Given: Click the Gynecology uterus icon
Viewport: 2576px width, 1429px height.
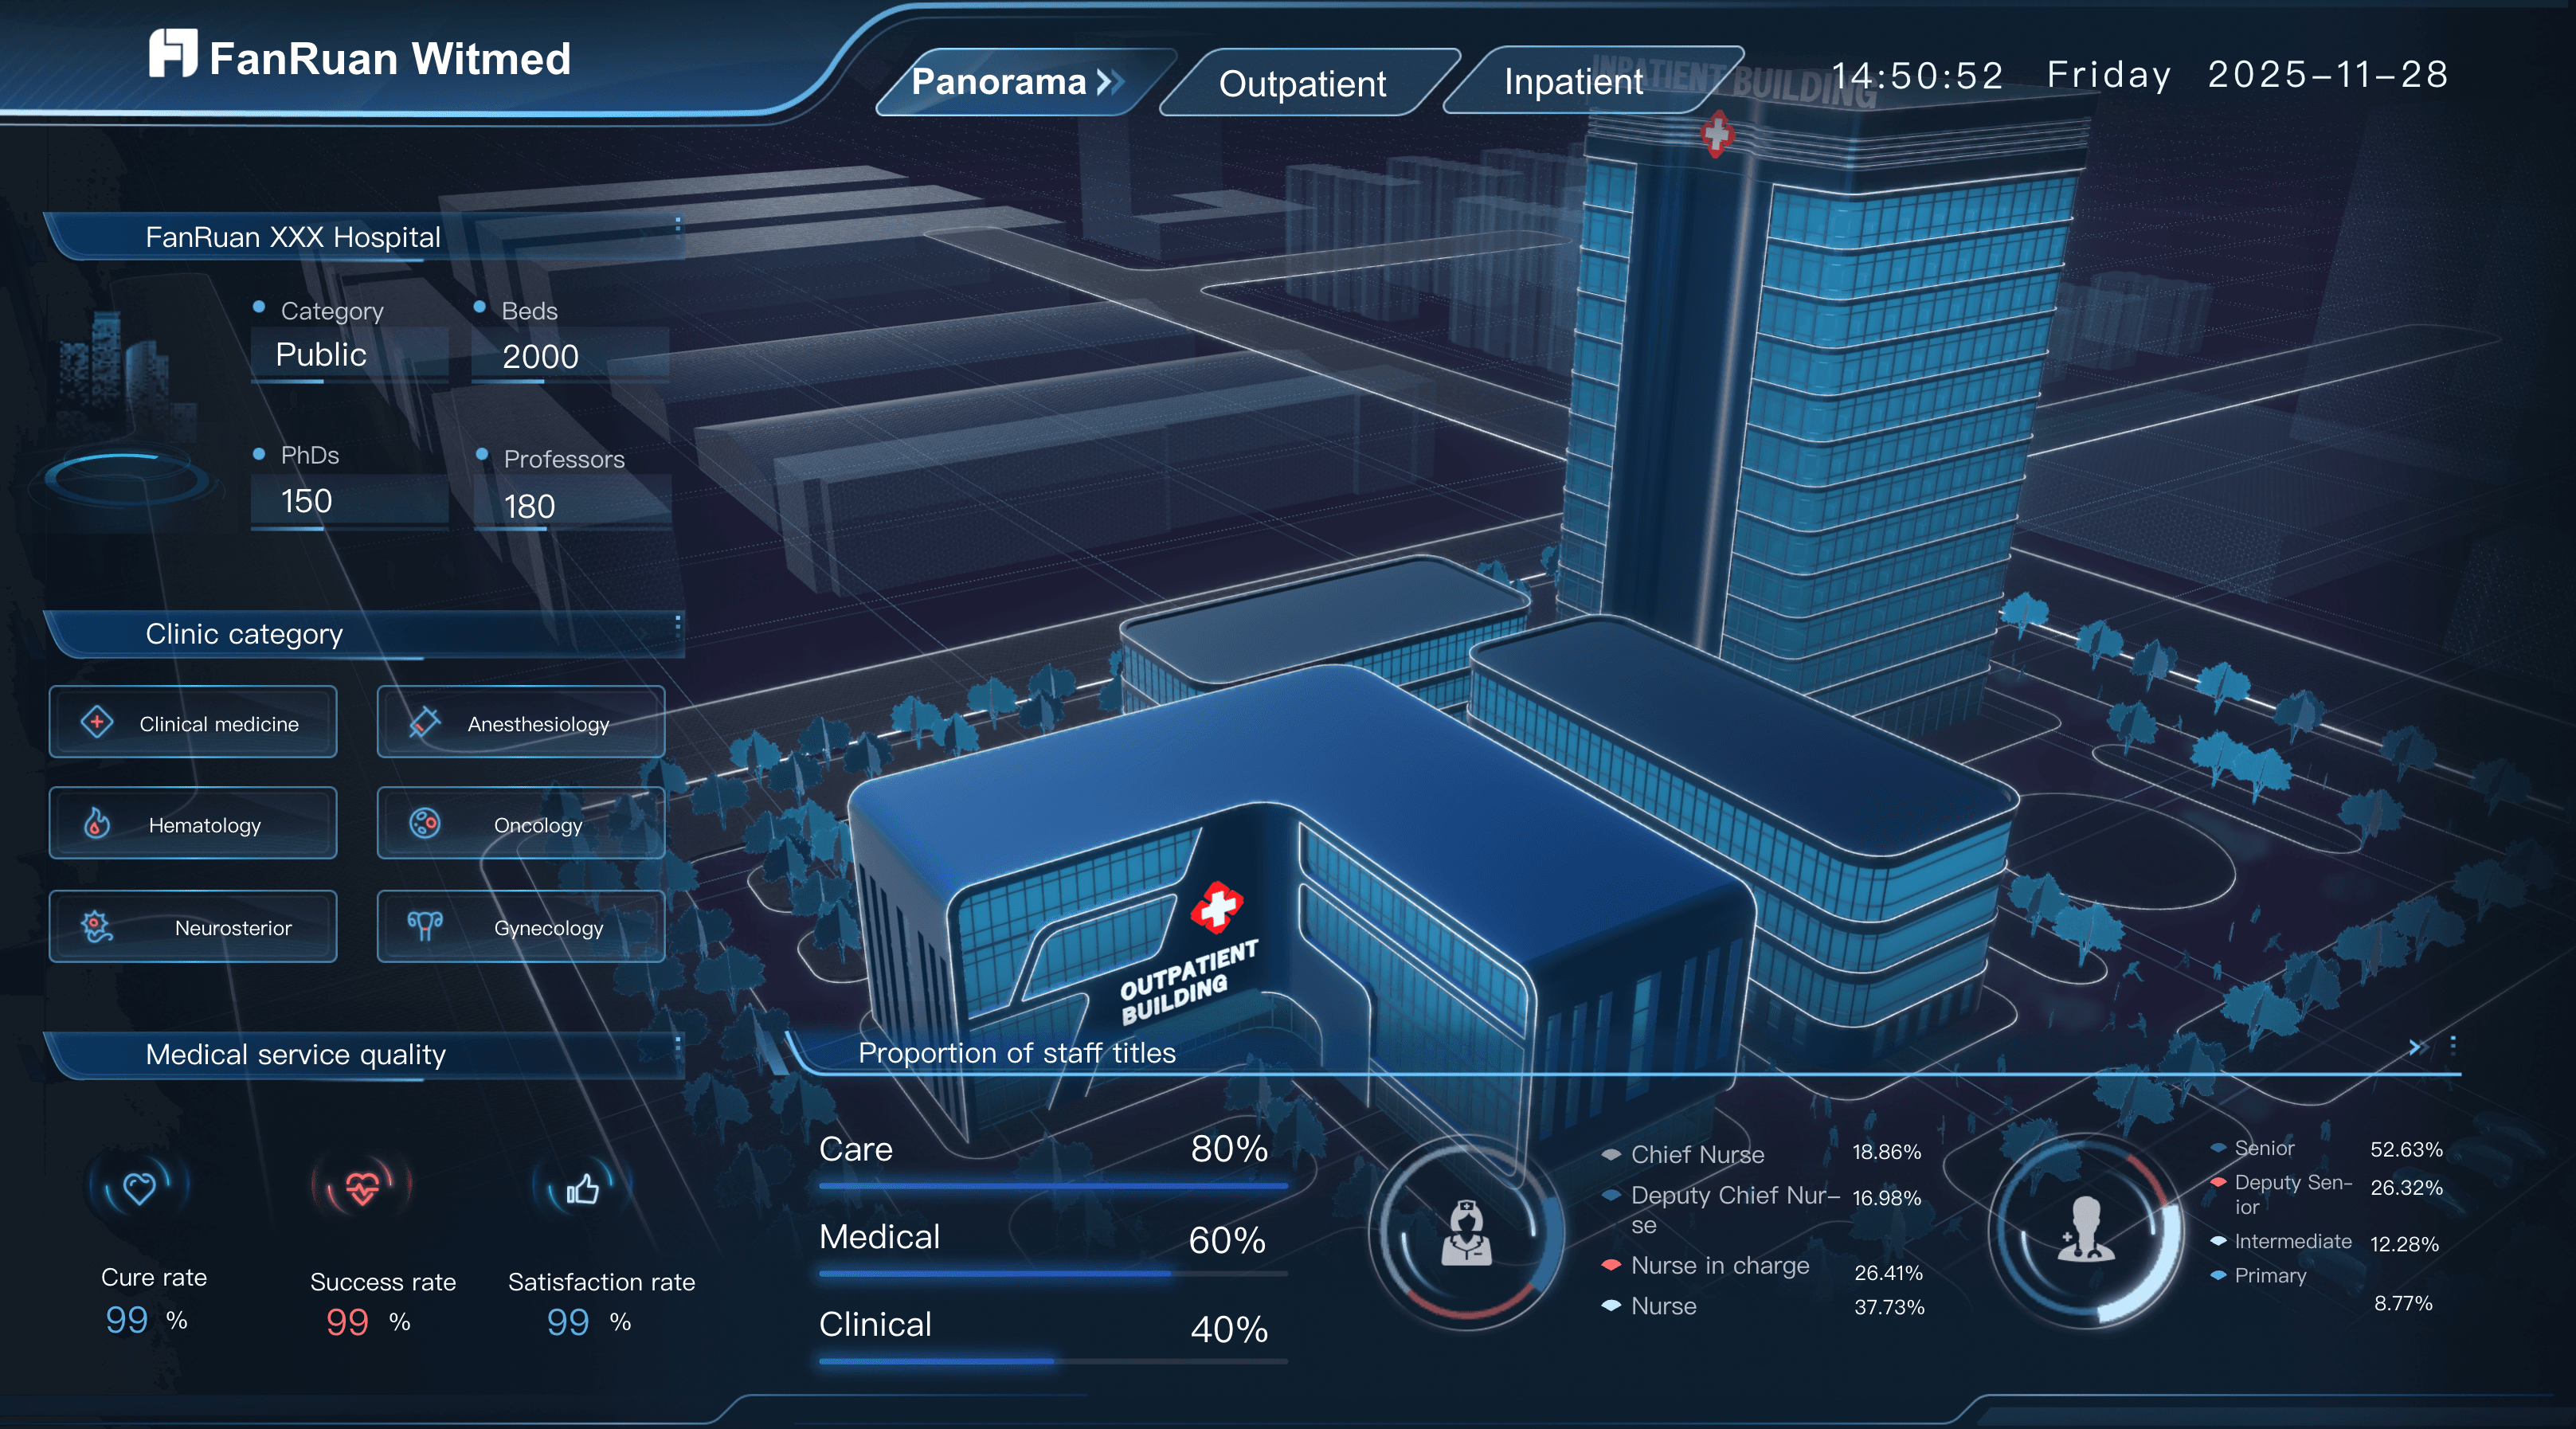Looking at the screenshot, I should (424, 926).
